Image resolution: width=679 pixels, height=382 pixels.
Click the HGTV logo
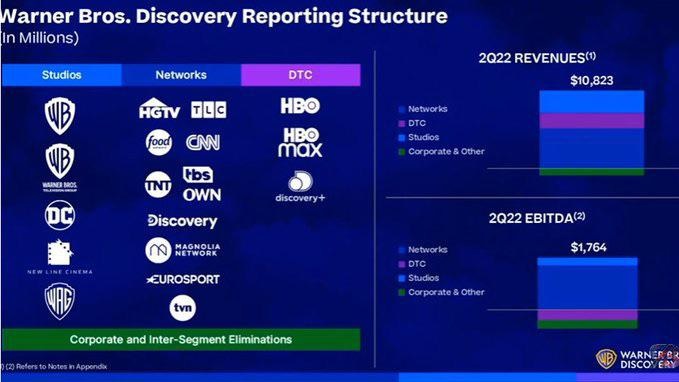click(159, 108)
